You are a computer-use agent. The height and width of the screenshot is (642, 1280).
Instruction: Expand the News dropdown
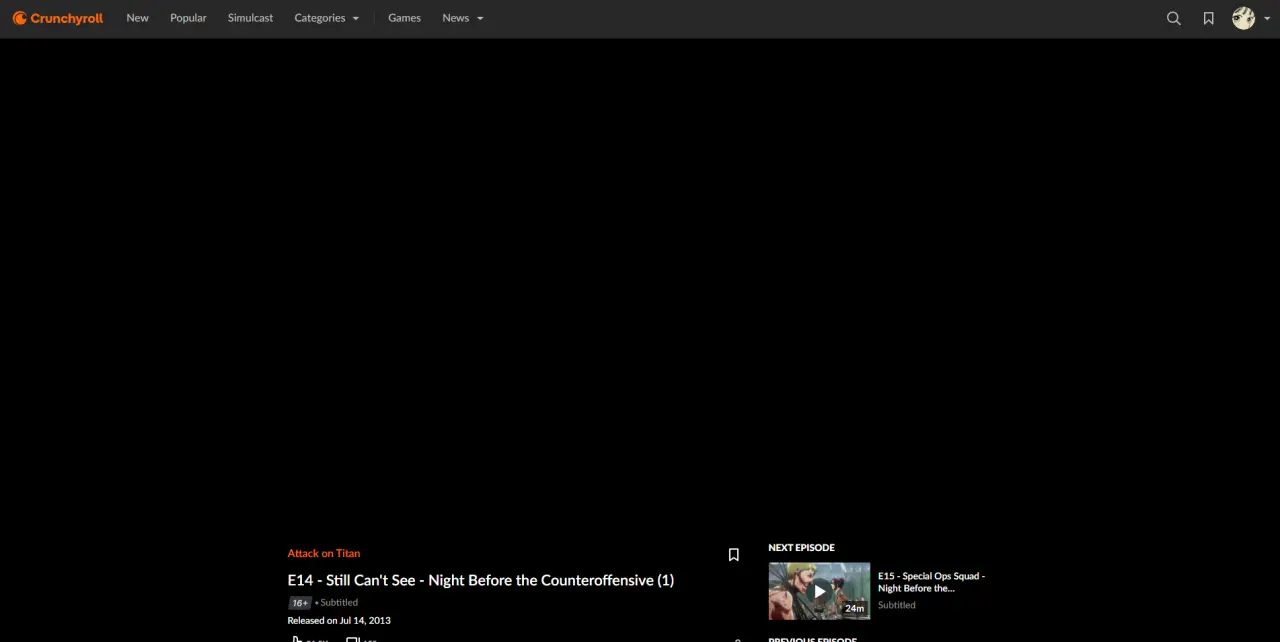(x=462, y=18)
